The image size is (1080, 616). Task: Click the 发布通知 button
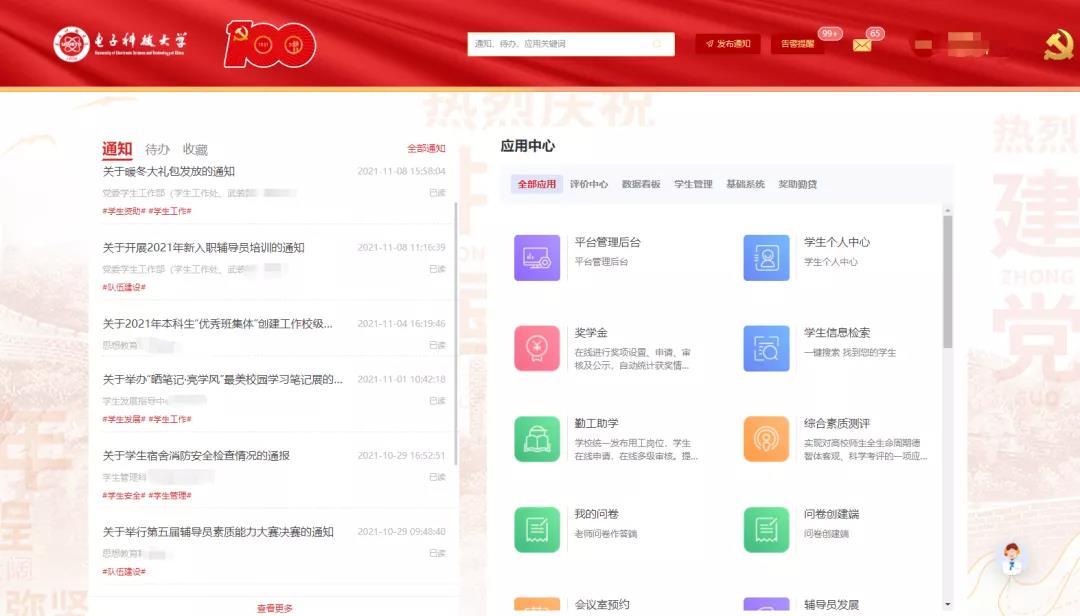point(728,44)
